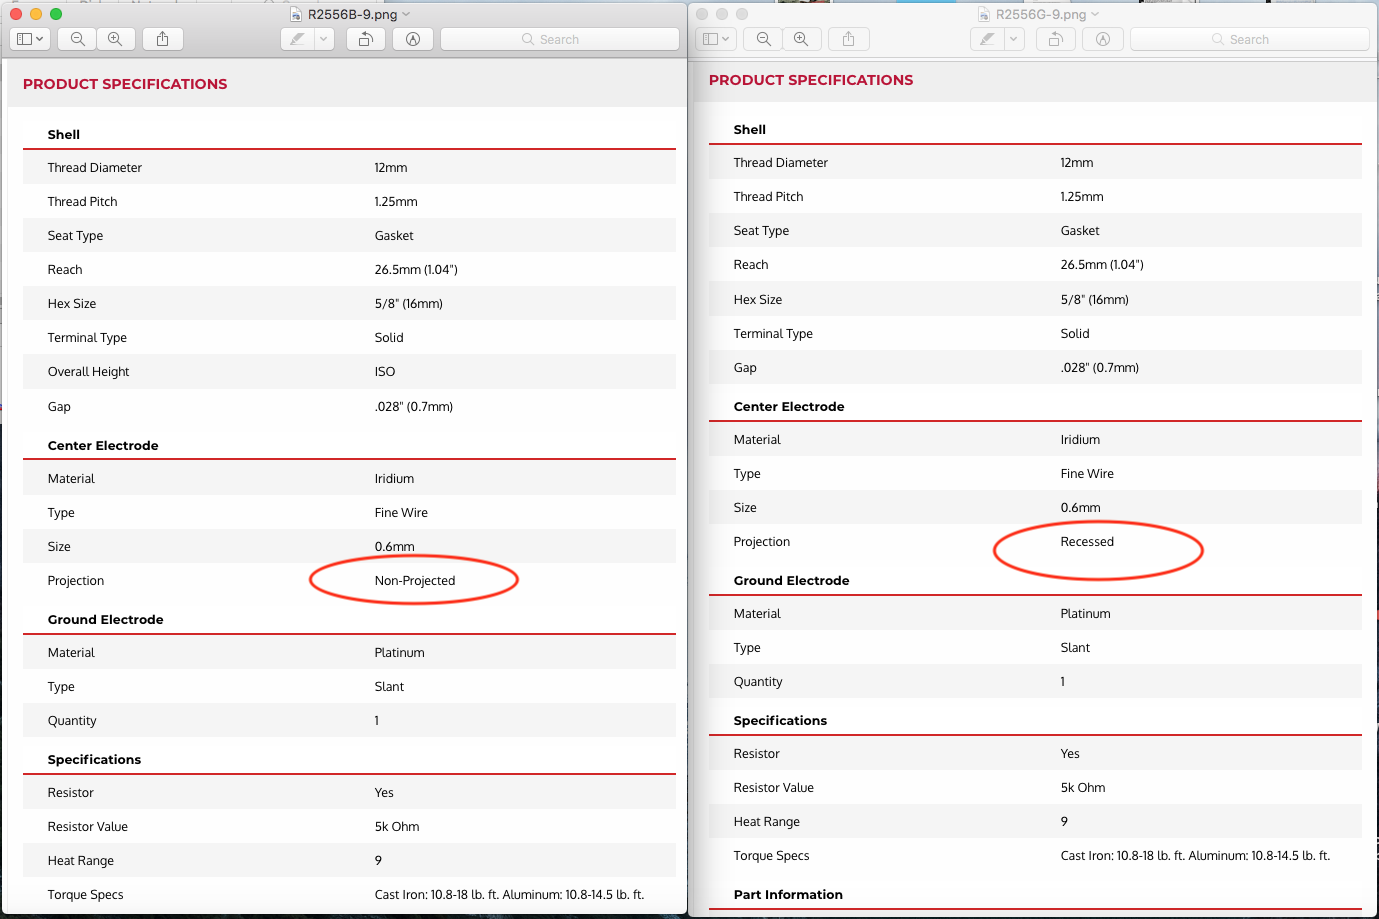
Task: Minimize the R2556B-9 window
Action: (36, 14)
